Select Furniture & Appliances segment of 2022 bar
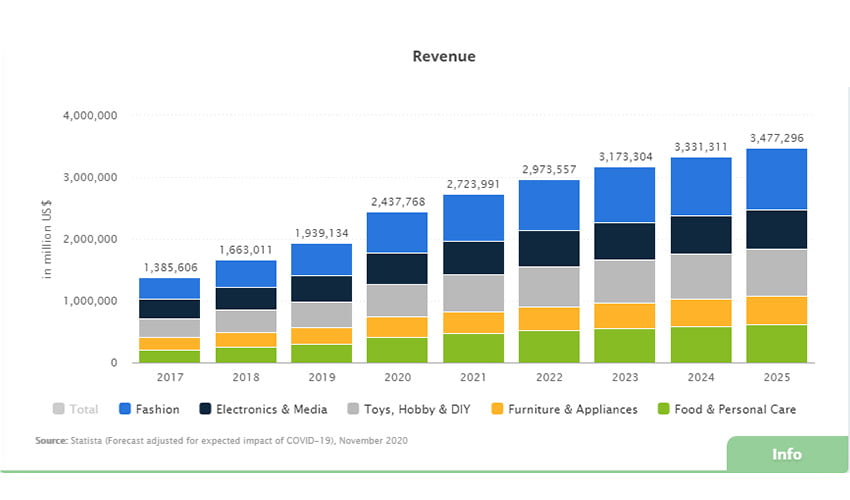 (549, 319)
